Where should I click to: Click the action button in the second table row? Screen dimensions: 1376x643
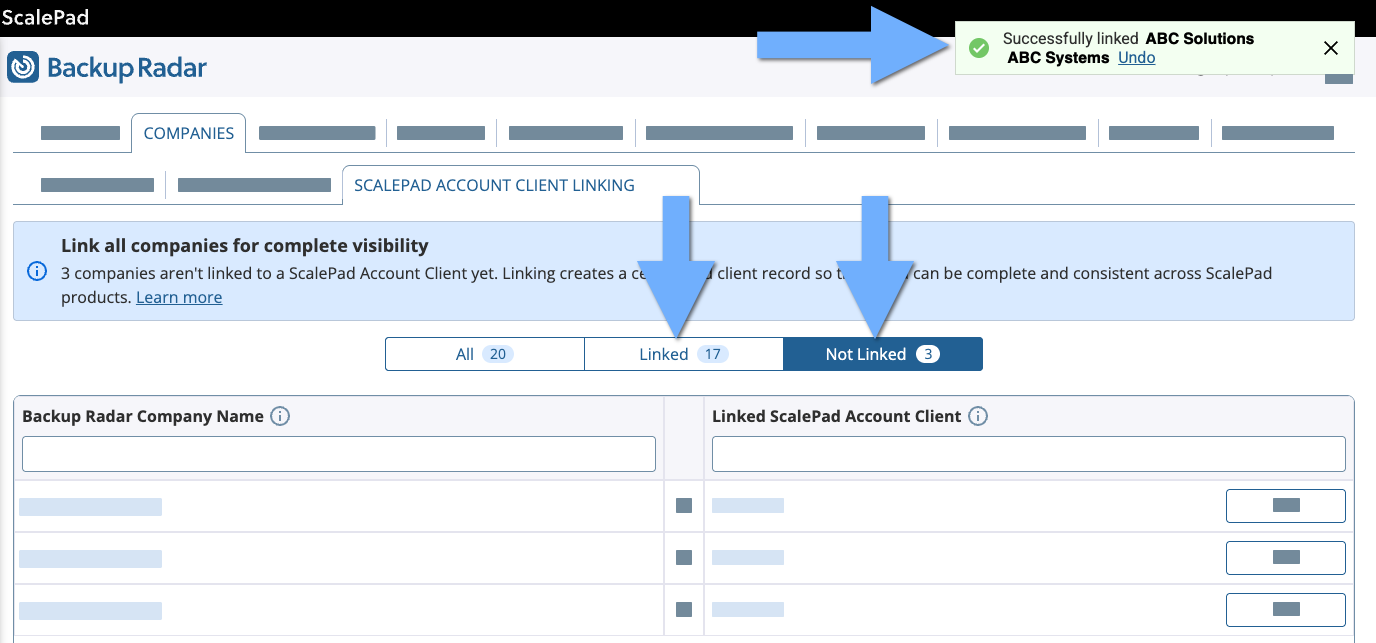tap(1285, 558)
